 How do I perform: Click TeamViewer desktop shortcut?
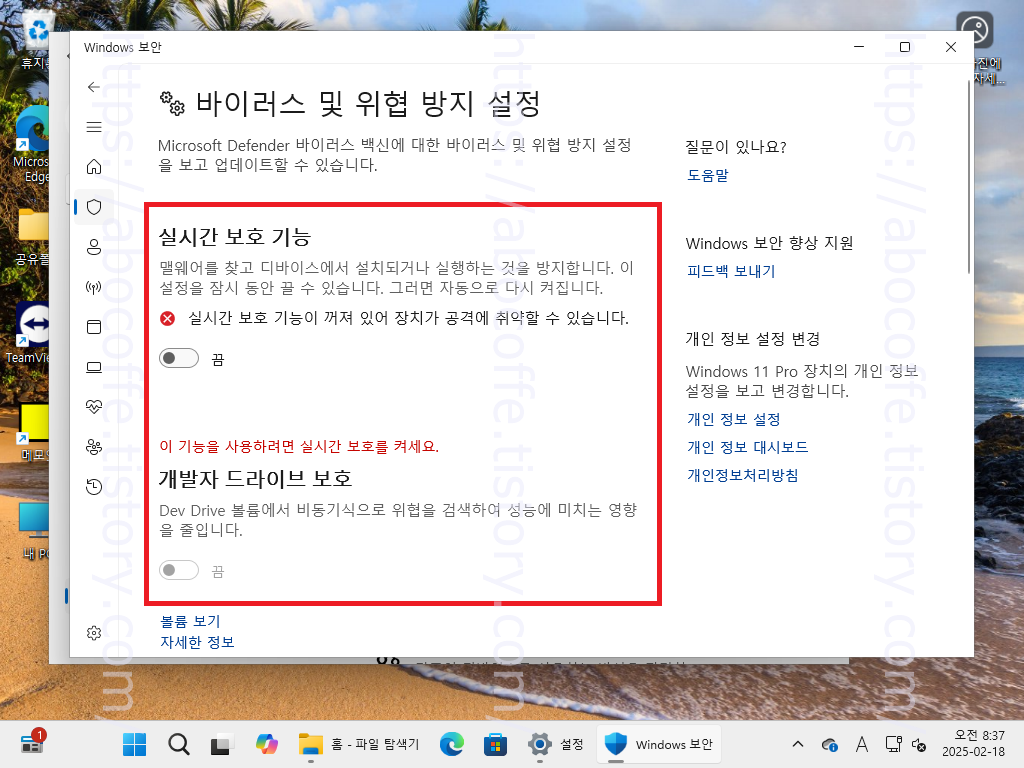28,332
